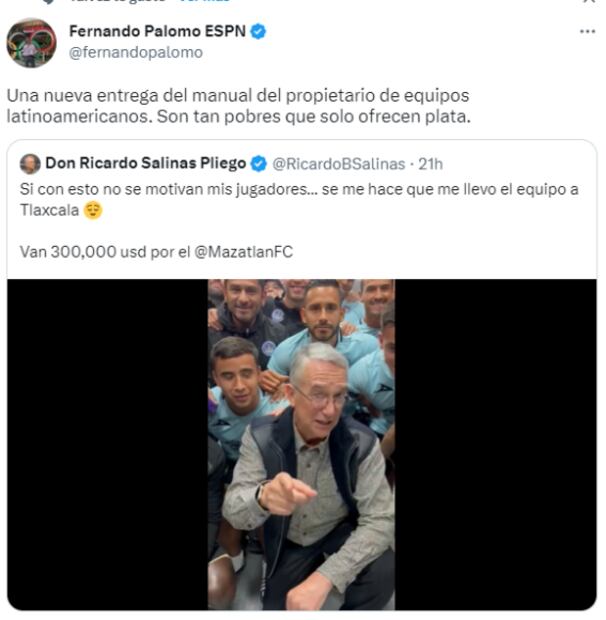Go to the @RicardoBSalinas handle
Viewport: 606px width, 620px height.
(x=339, y=164)
